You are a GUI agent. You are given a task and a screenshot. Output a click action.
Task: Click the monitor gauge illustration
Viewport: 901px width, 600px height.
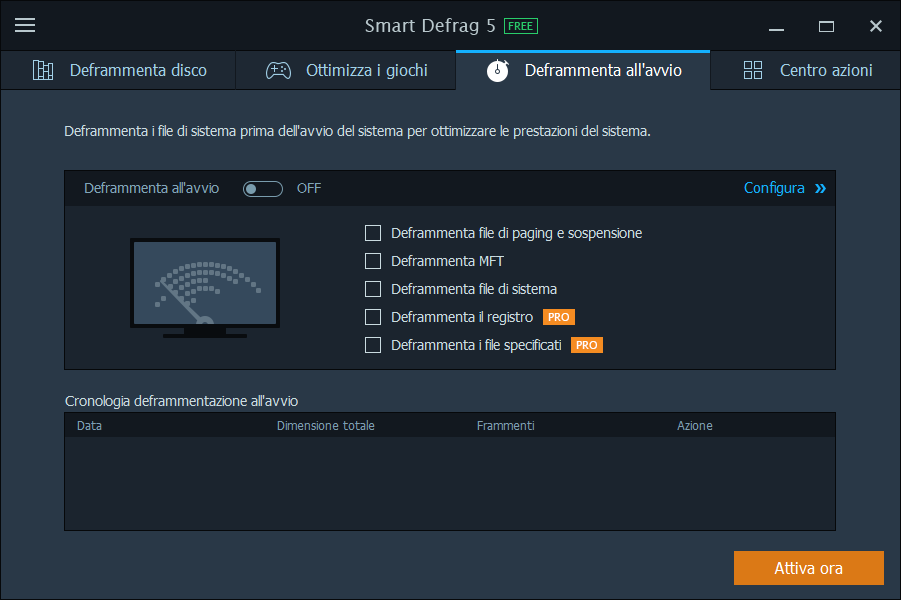pos(205,288)
